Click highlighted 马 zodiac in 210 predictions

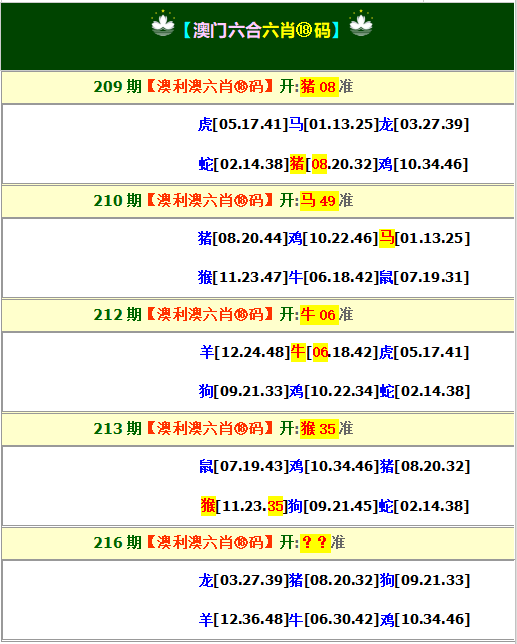387,238
